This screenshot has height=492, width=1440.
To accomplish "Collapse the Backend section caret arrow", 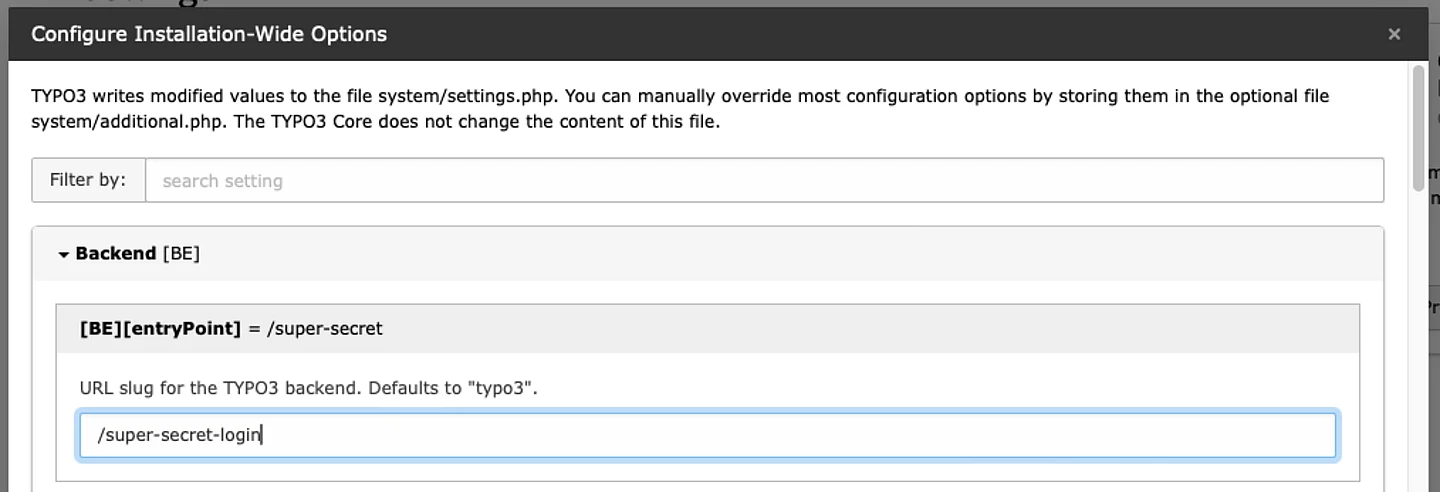I will click(x=64, y=255).
